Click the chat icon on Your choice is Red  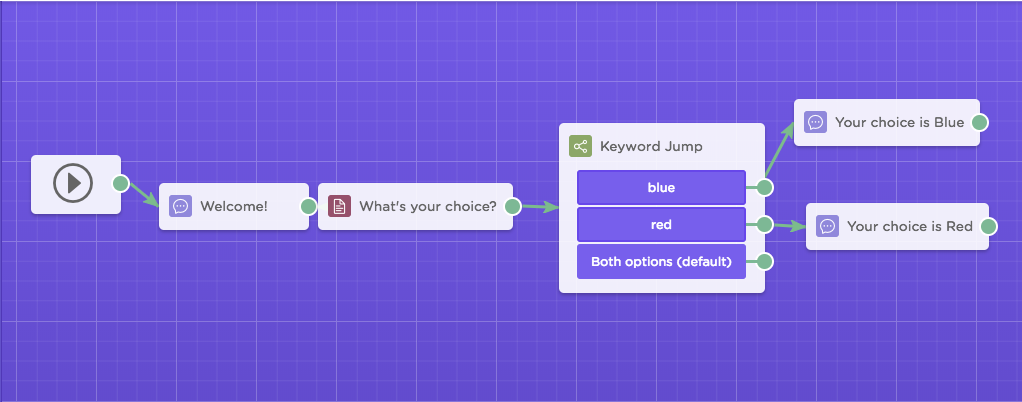tap(827, 226)
